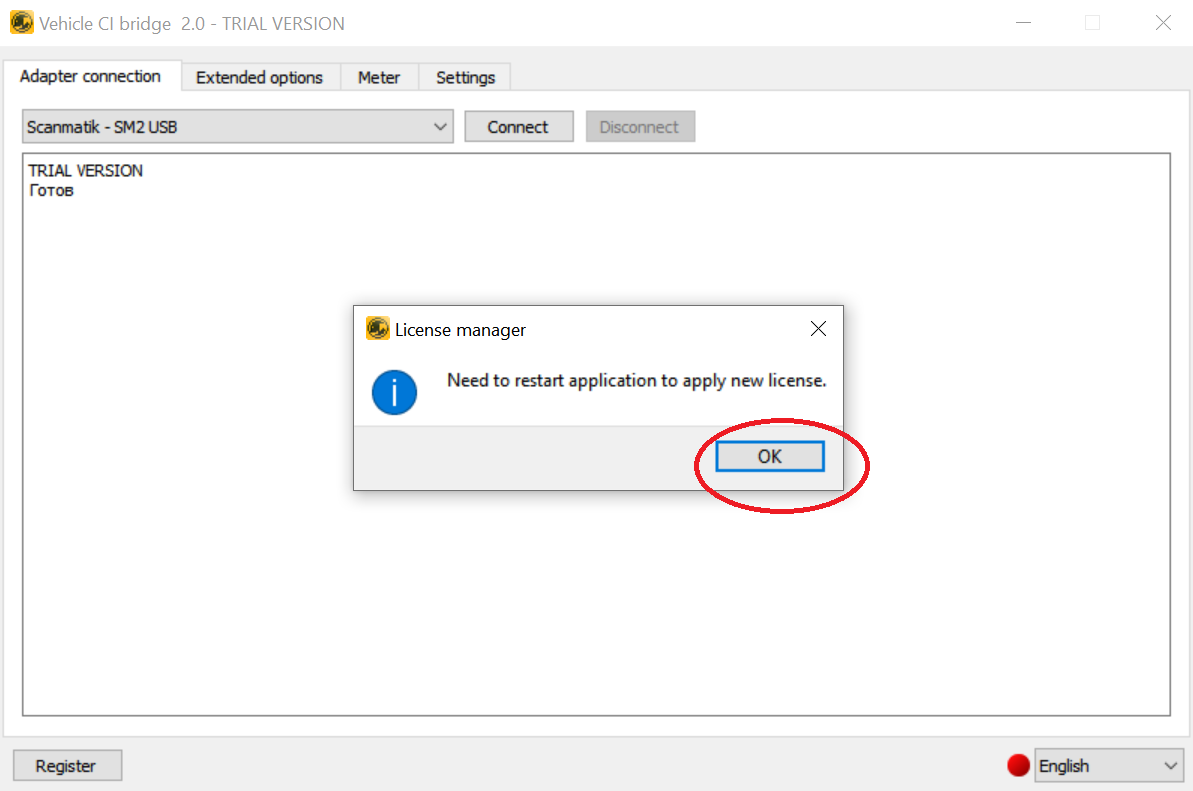Switch to the Adapter connection tab
Image resolution: width=1193 pixels, height=791 pixels.
[91, 76]
